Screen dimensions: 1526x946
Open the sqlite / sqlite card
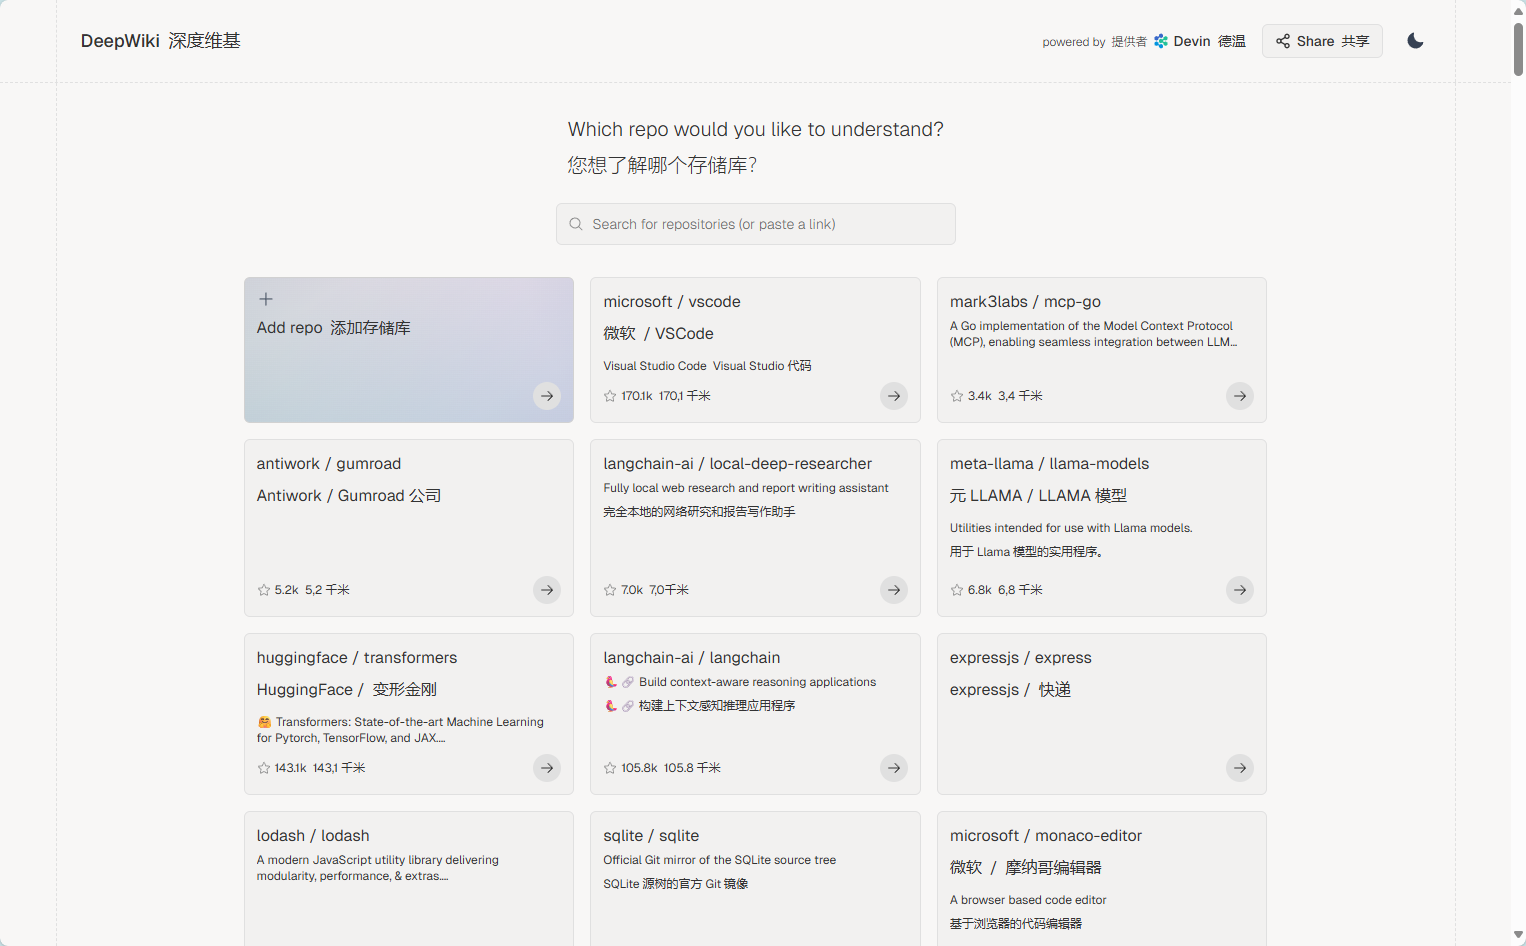click(x=755, y=878)
